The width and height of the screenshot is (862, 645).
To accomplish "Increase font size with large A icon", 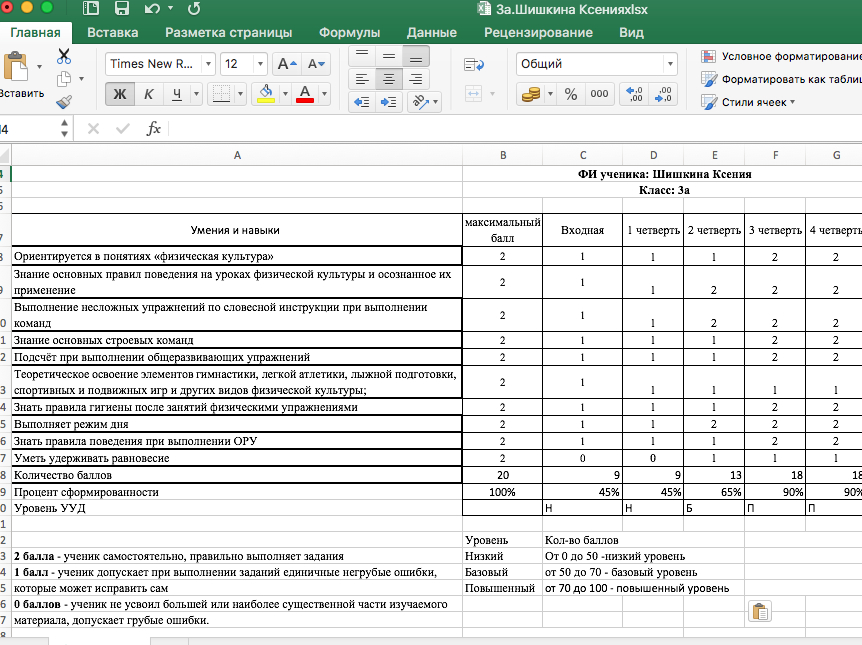I will point(286,64).
